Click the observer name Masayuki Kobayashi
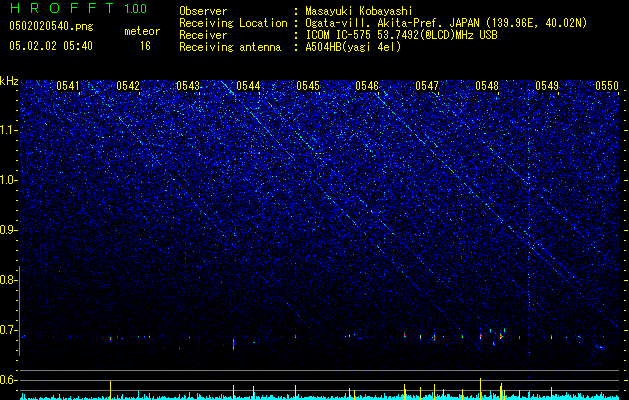Image resolution: width=629 pixels, height=400 pixels. click(359, 11)
